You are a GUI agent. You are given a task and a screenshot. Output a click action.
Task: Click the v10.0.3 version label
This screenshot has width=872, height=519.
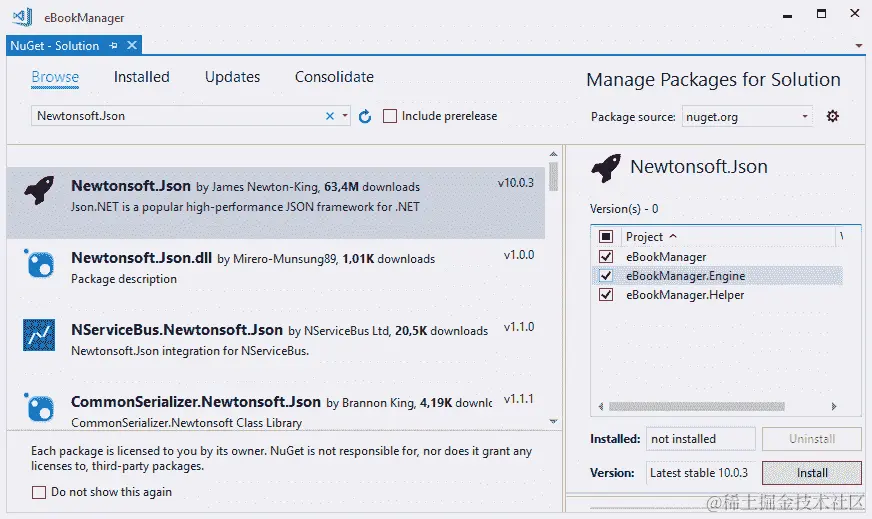pos(516,182)
